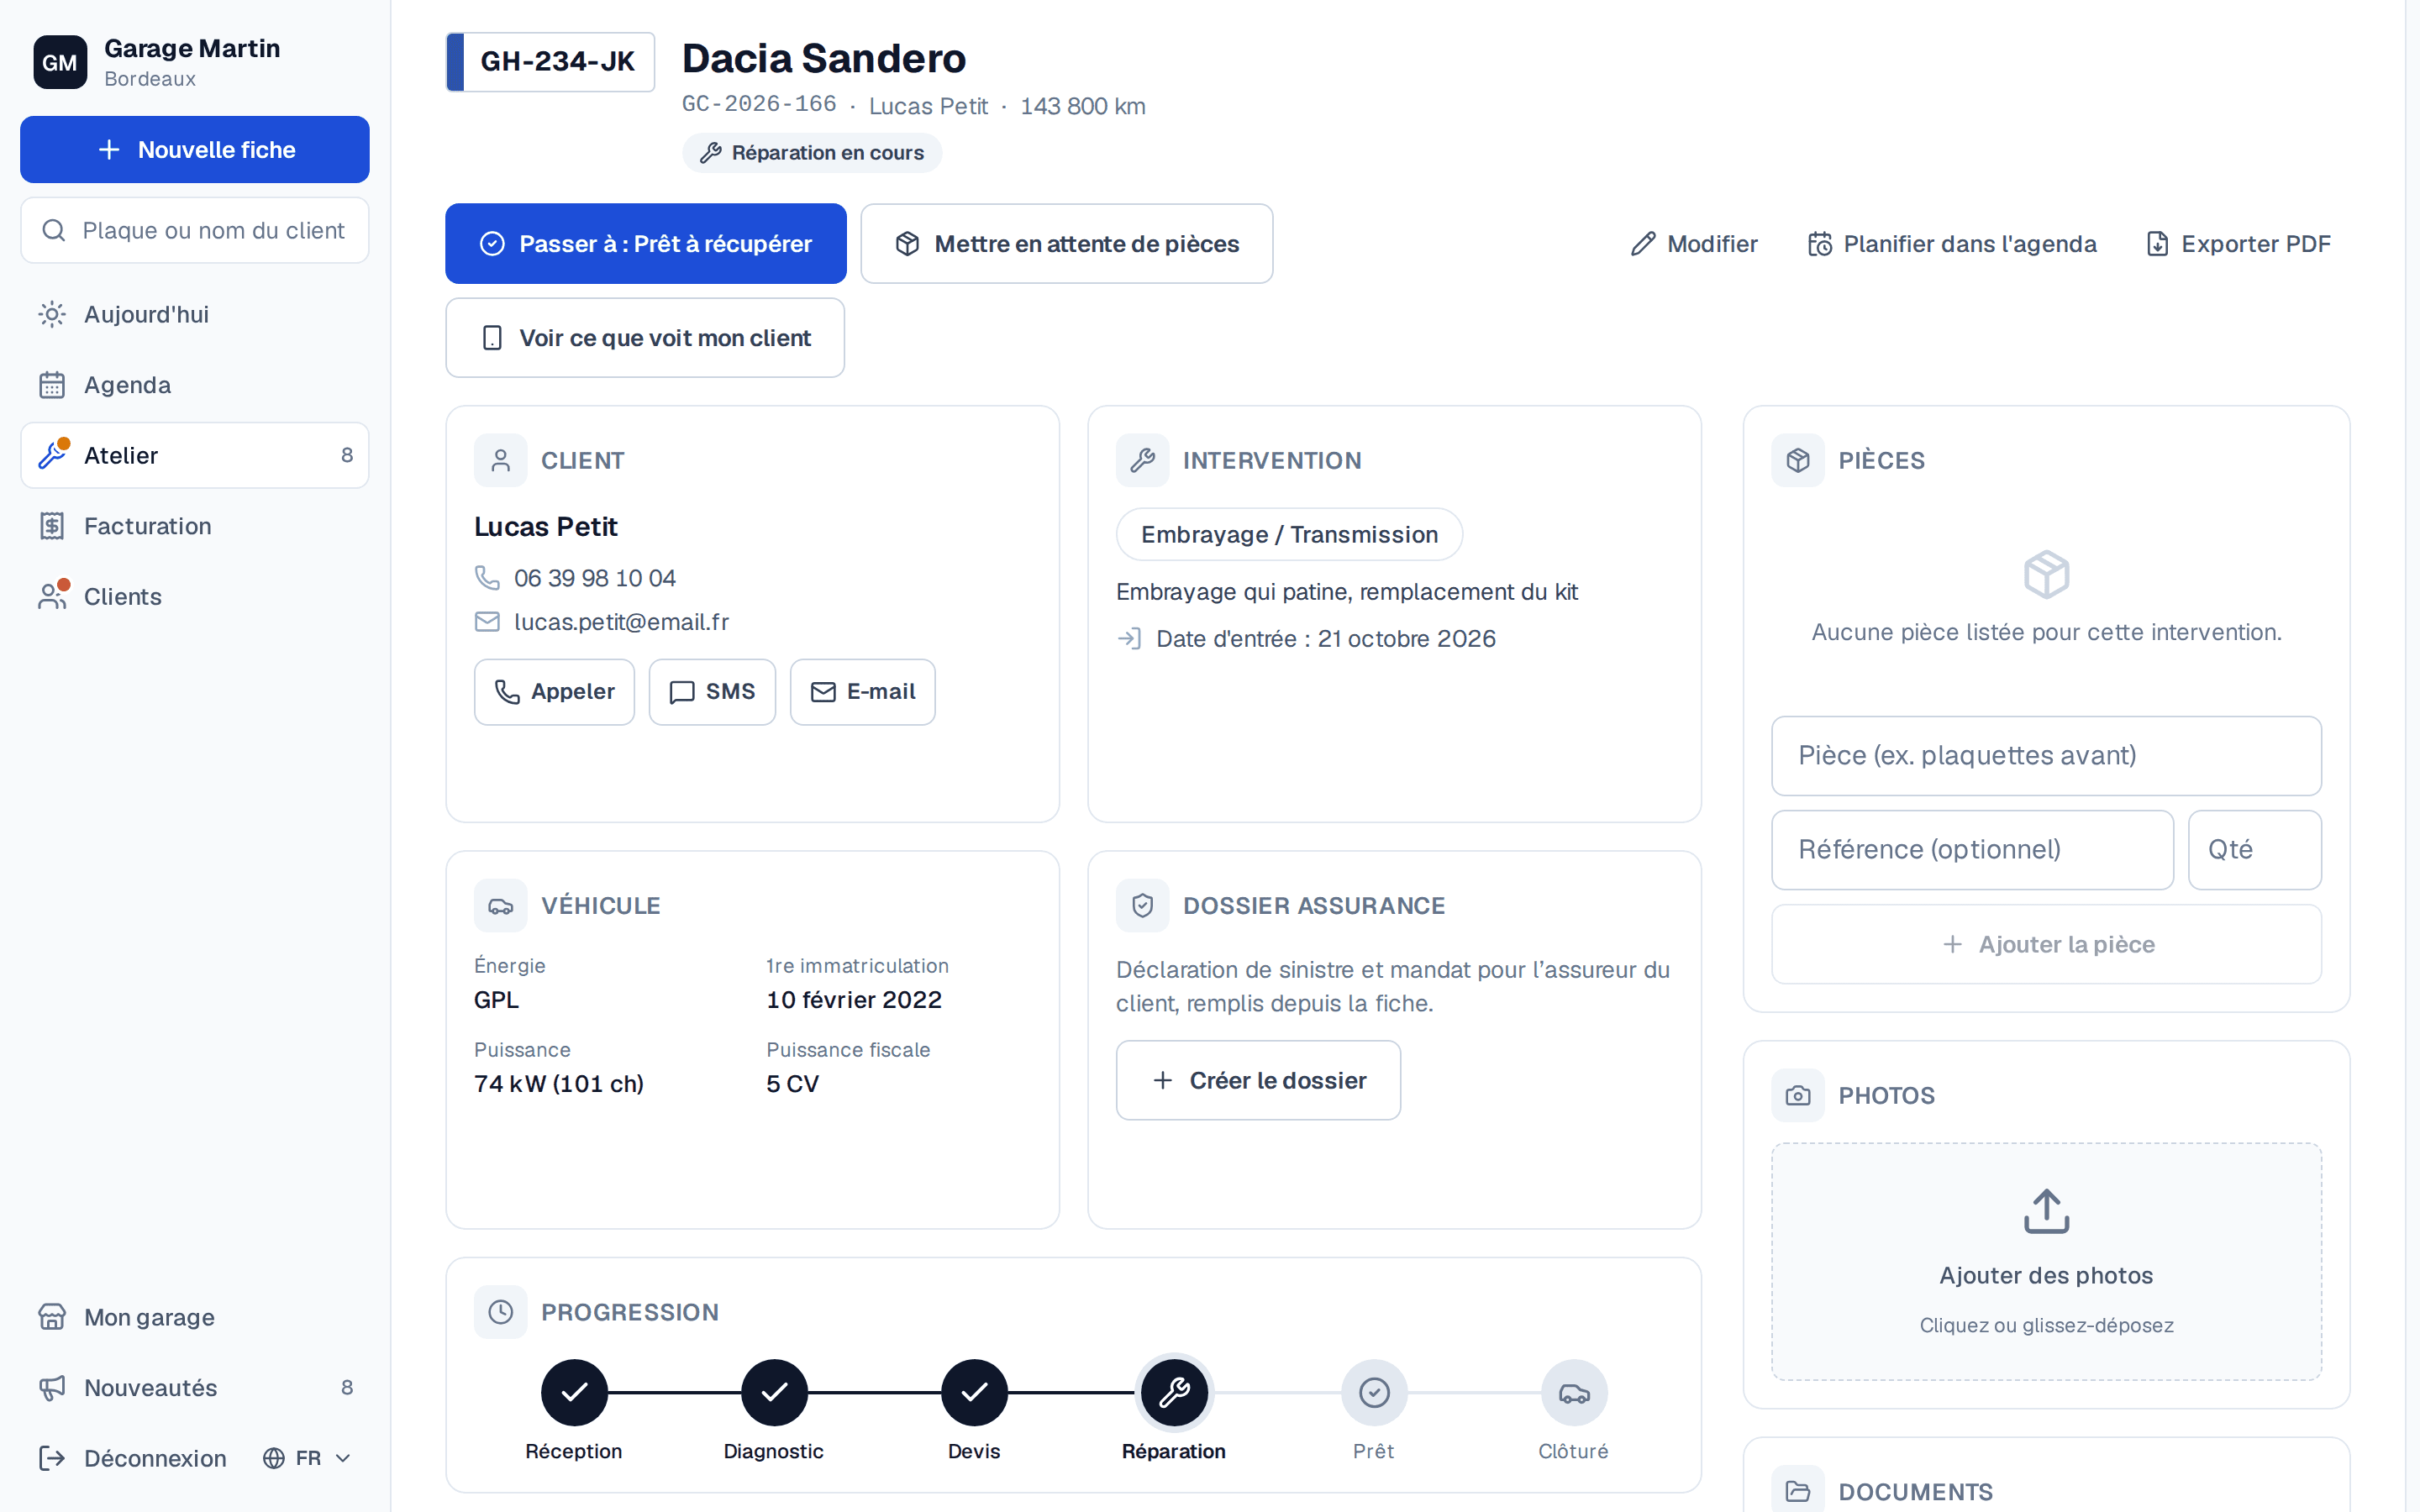Click the box icon in the Pièces header
Screen dimensions: 2420x1512
1798,460
